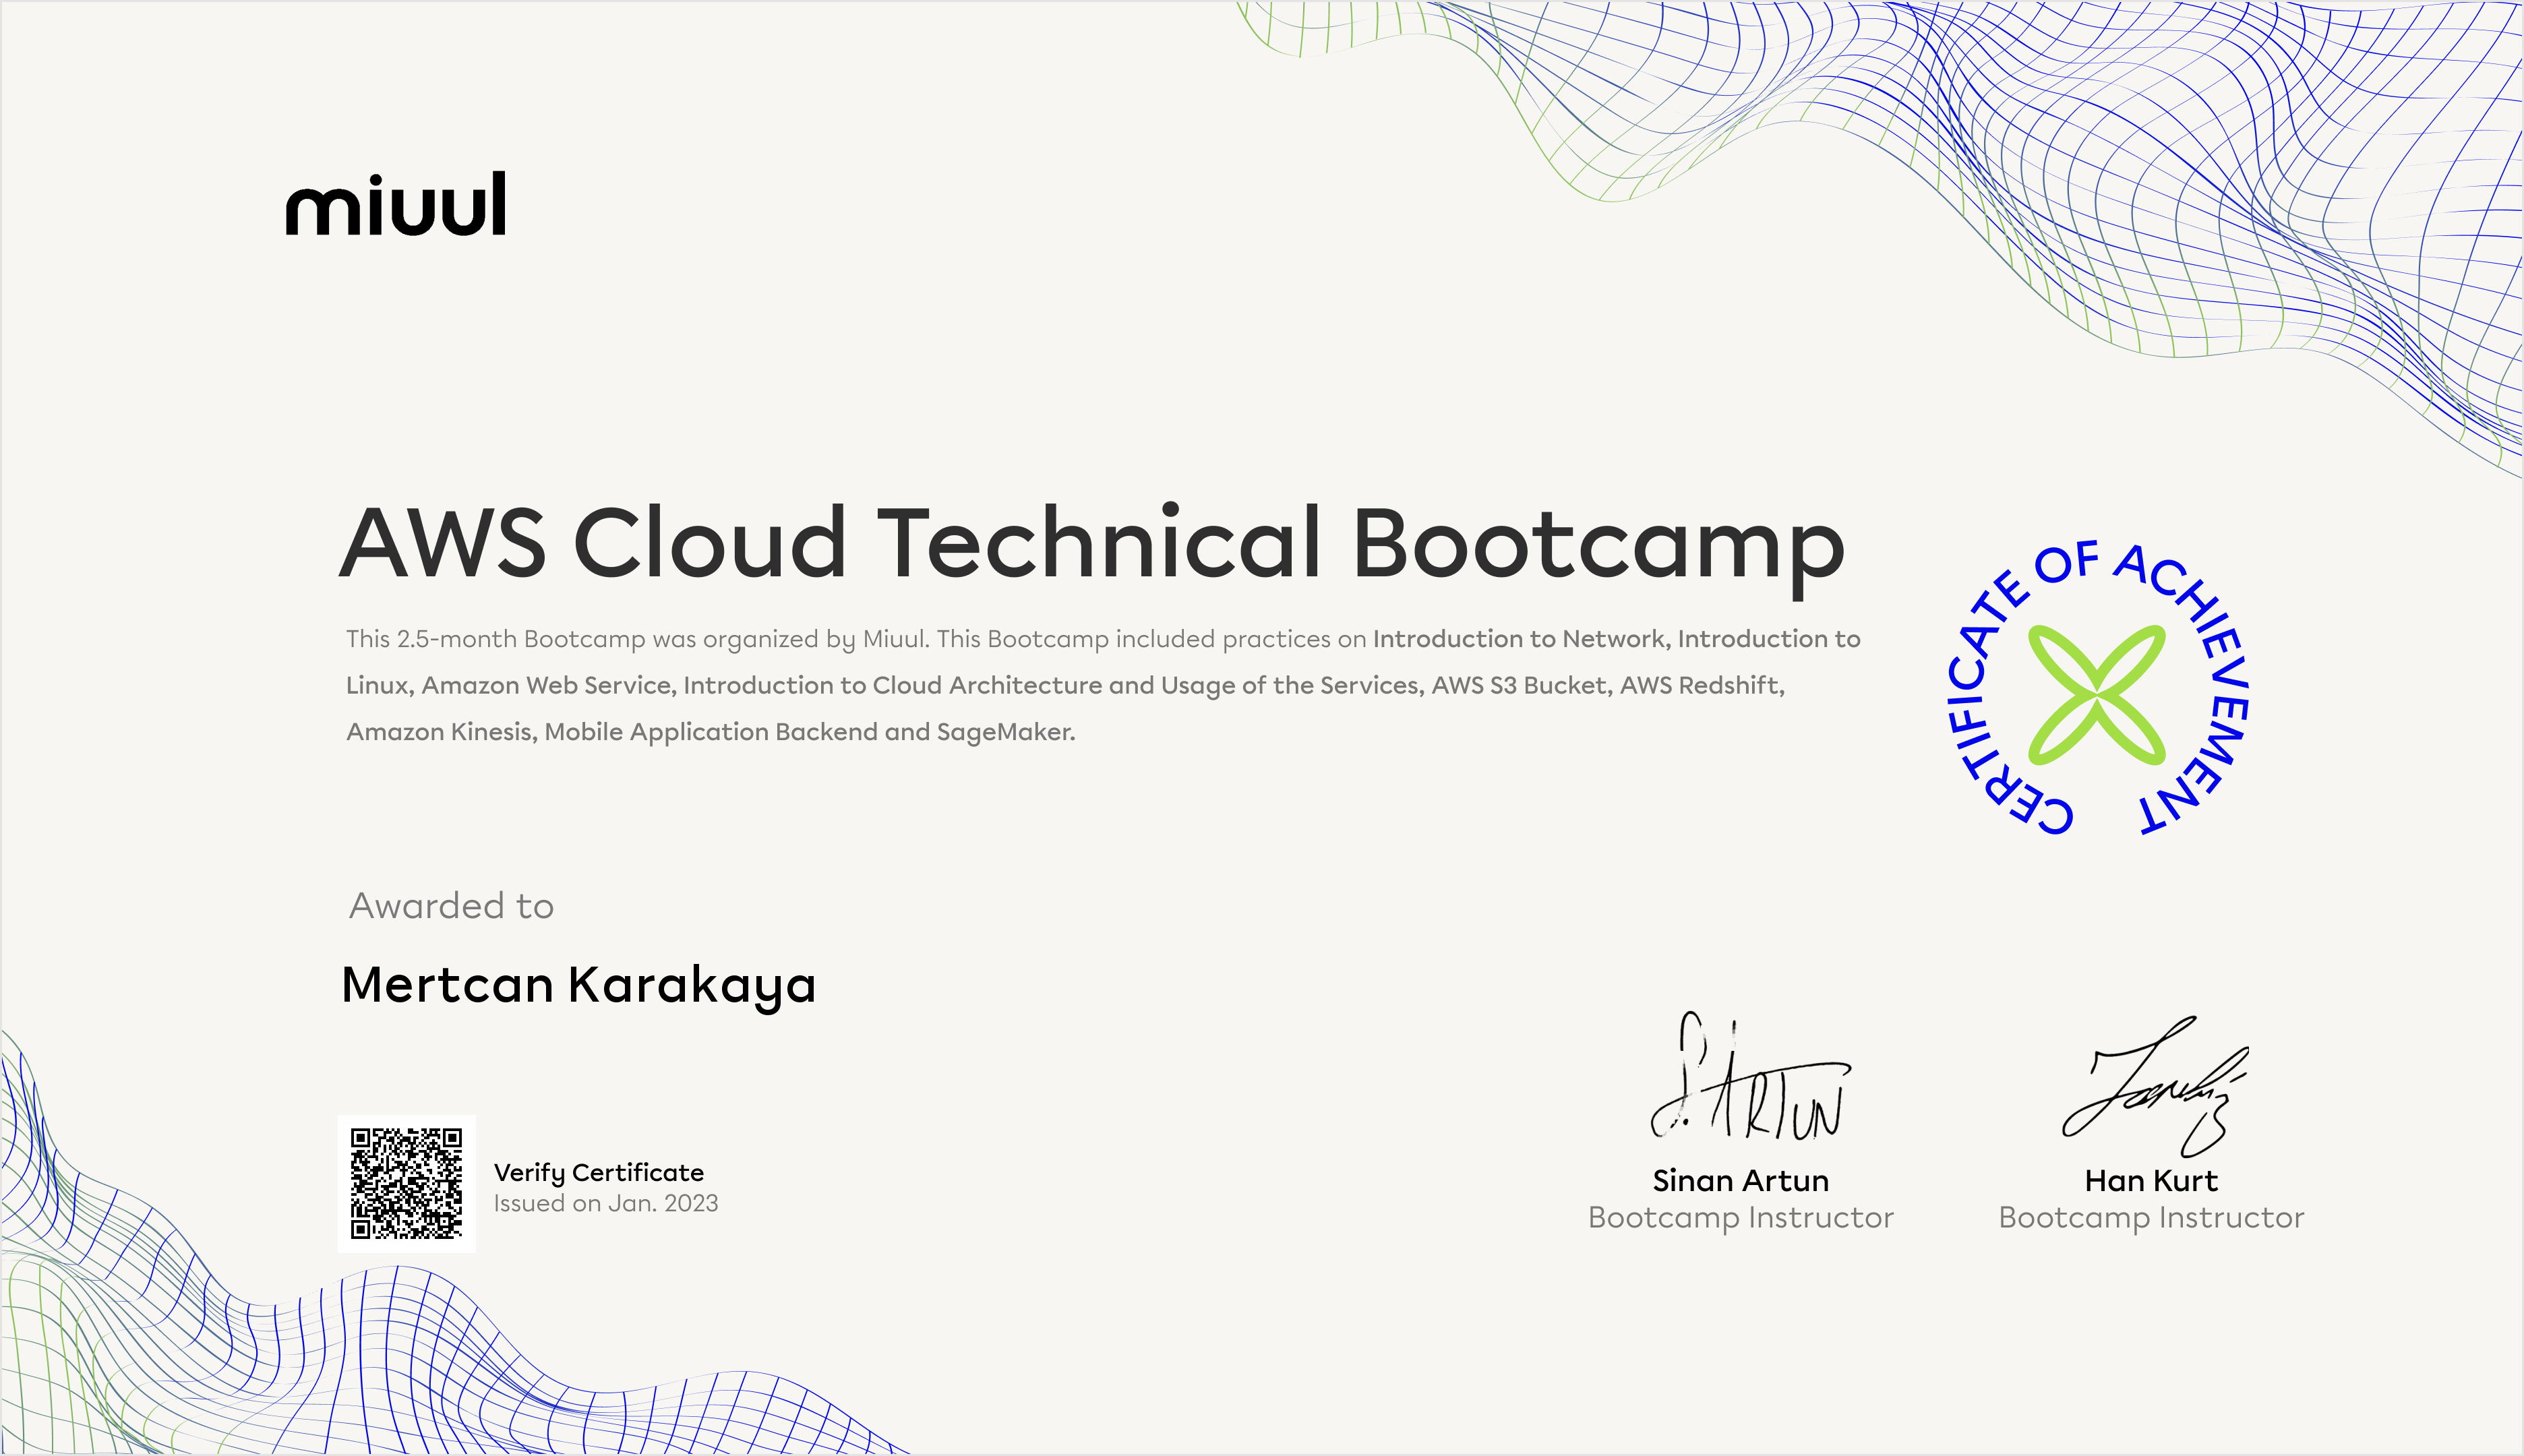Image resolution: width=2524 pixels, height=1456 pixels.
Task: Click the recipient name Mertcan Karakaya
Action: coord(578,985)
